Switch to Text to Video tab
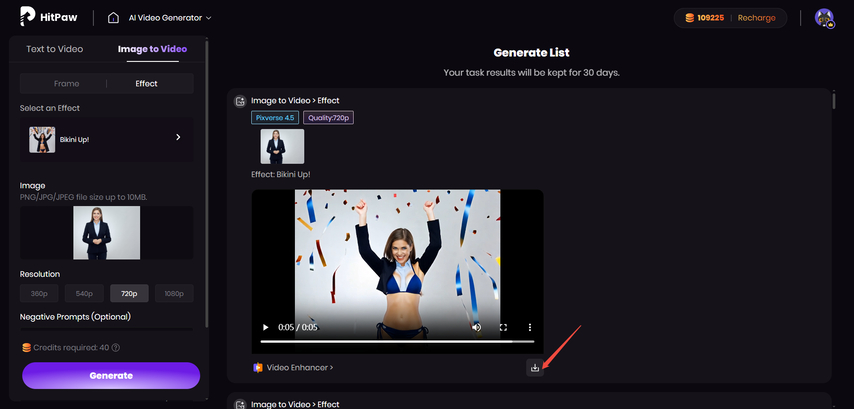854x409 pixels. (54, 49)
